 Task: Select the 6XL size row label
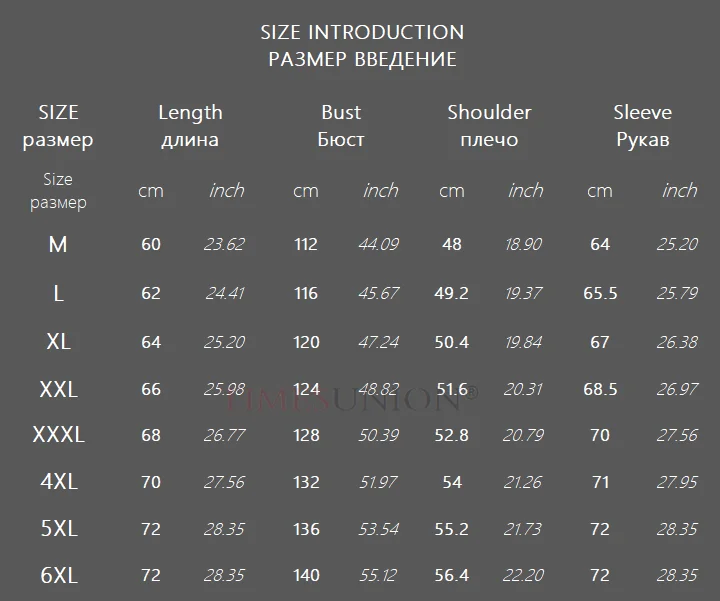pyautogui.click(x=58, y=576)
